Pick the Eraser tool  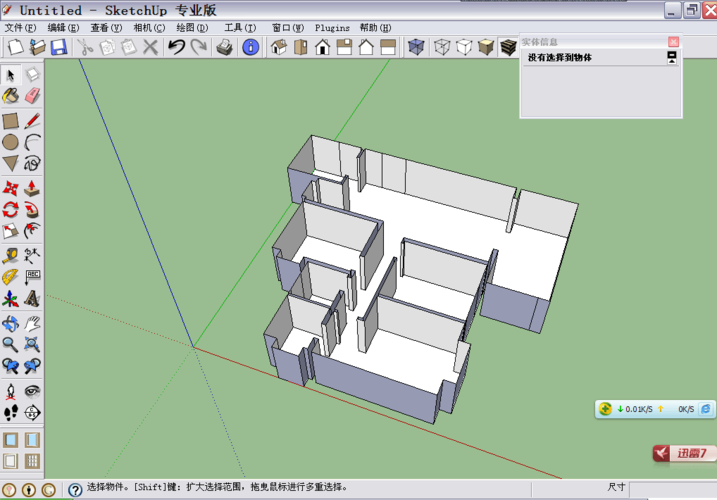point(32,96)
